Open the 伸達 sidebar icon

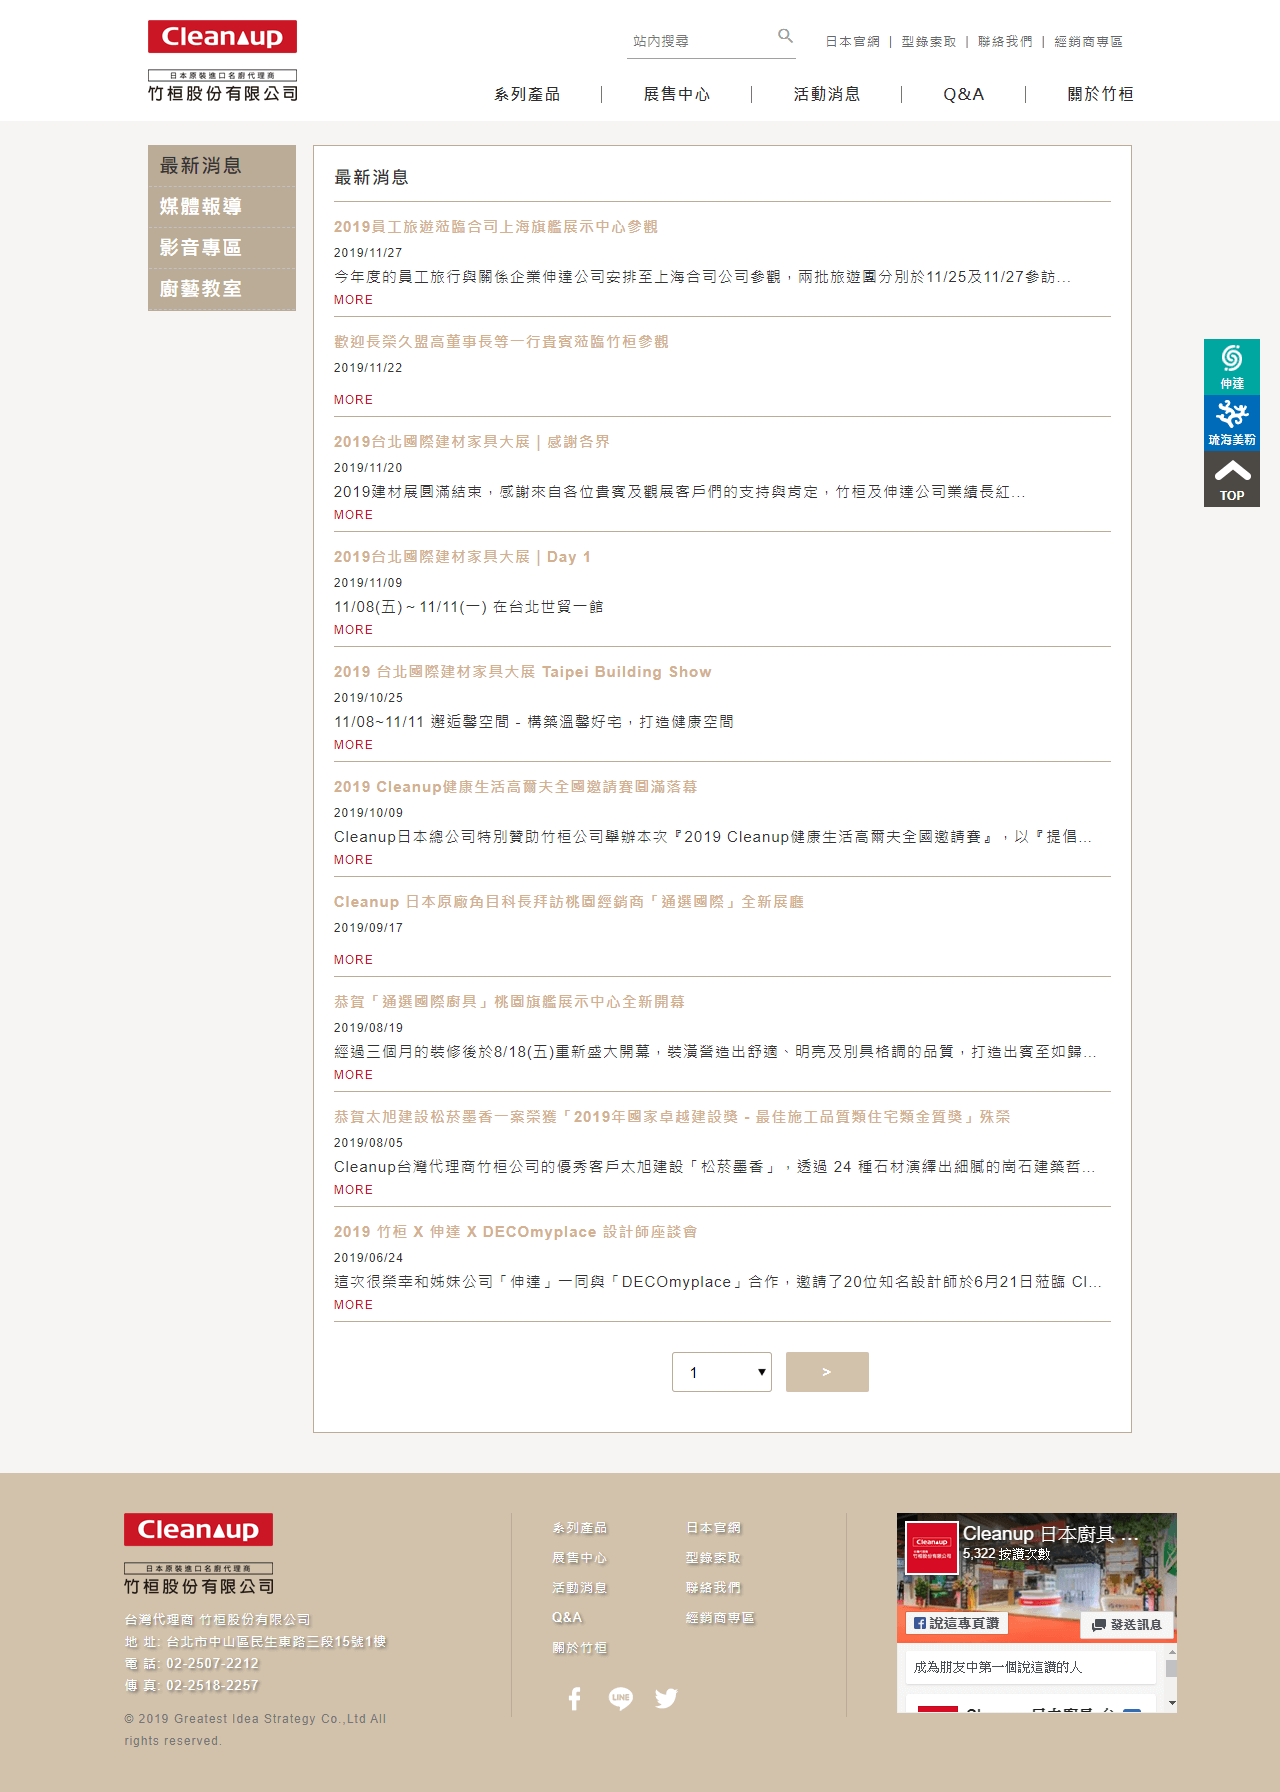pyautogui.click(x=1232, y=367)
